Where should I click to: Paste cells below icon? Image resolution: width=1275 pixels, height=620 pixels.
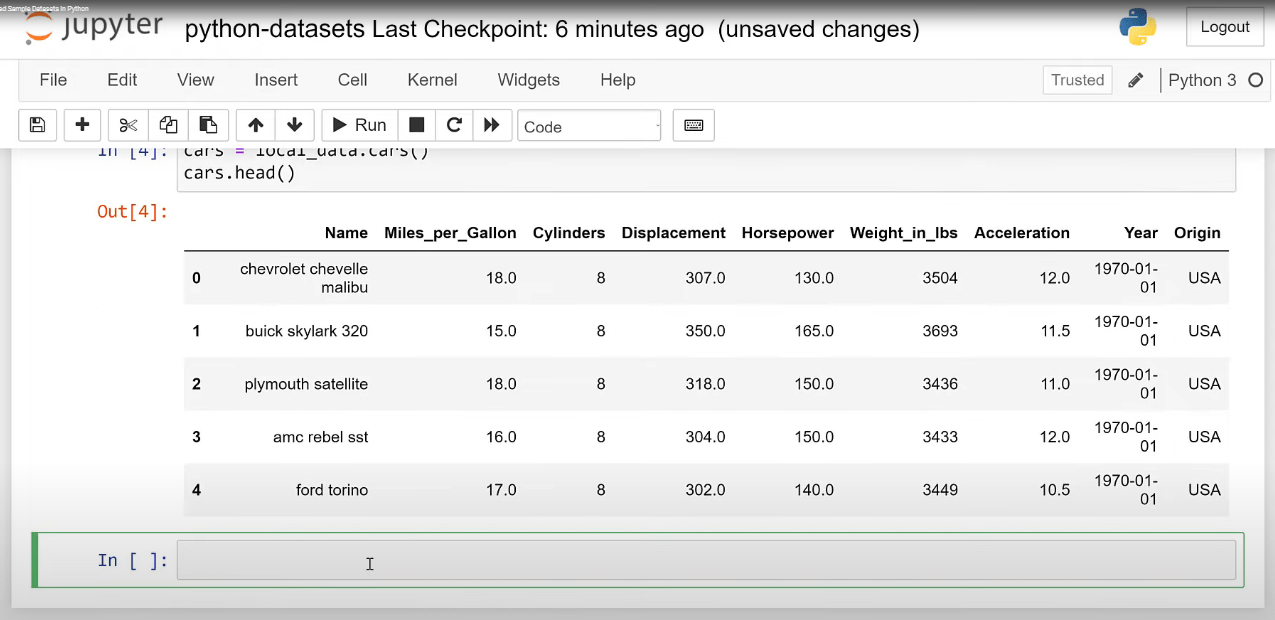(x=208, y=125)
